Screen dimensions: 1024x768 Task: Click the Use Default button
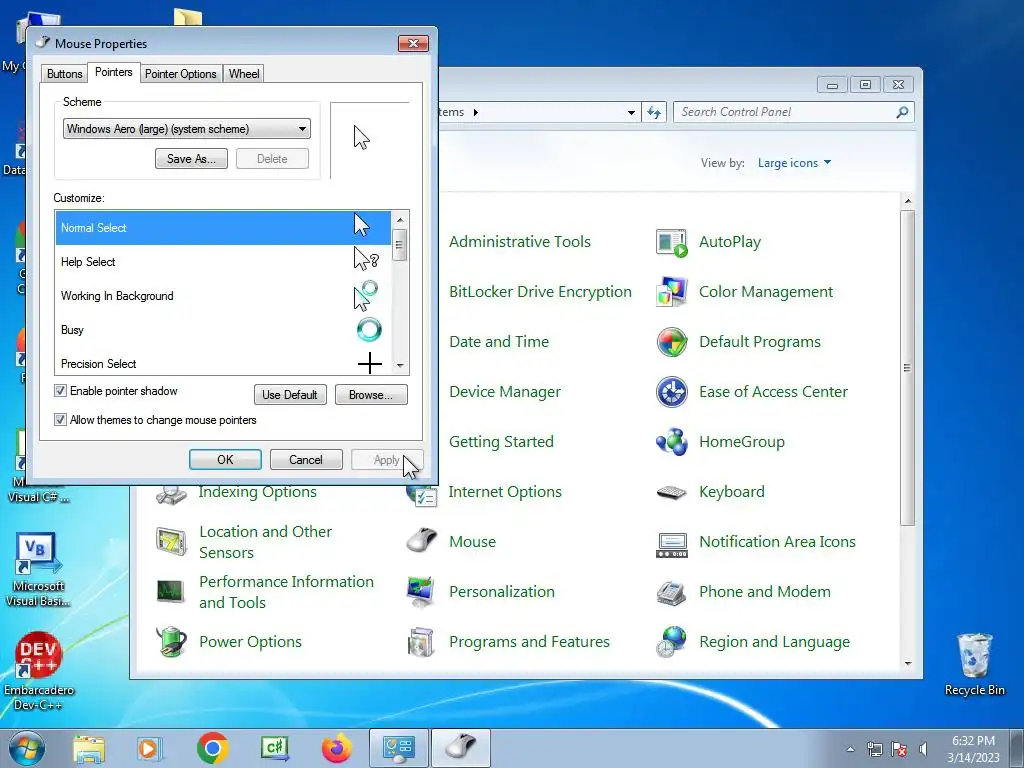click(290, 394)
